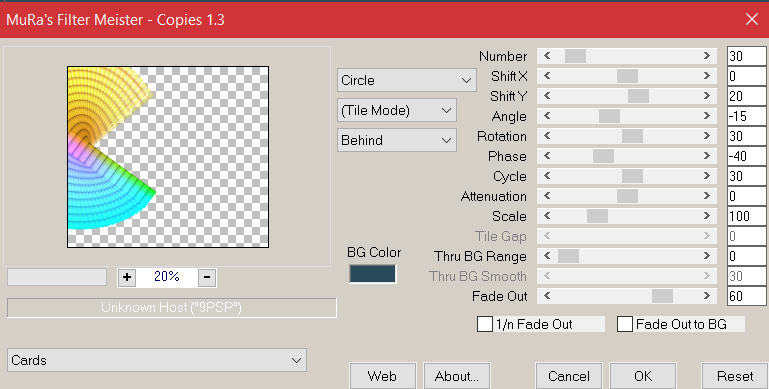The height and width of the screenshot is (389, 769).
Task: Click the Phase slider thumb
Action: click(603, 156)
